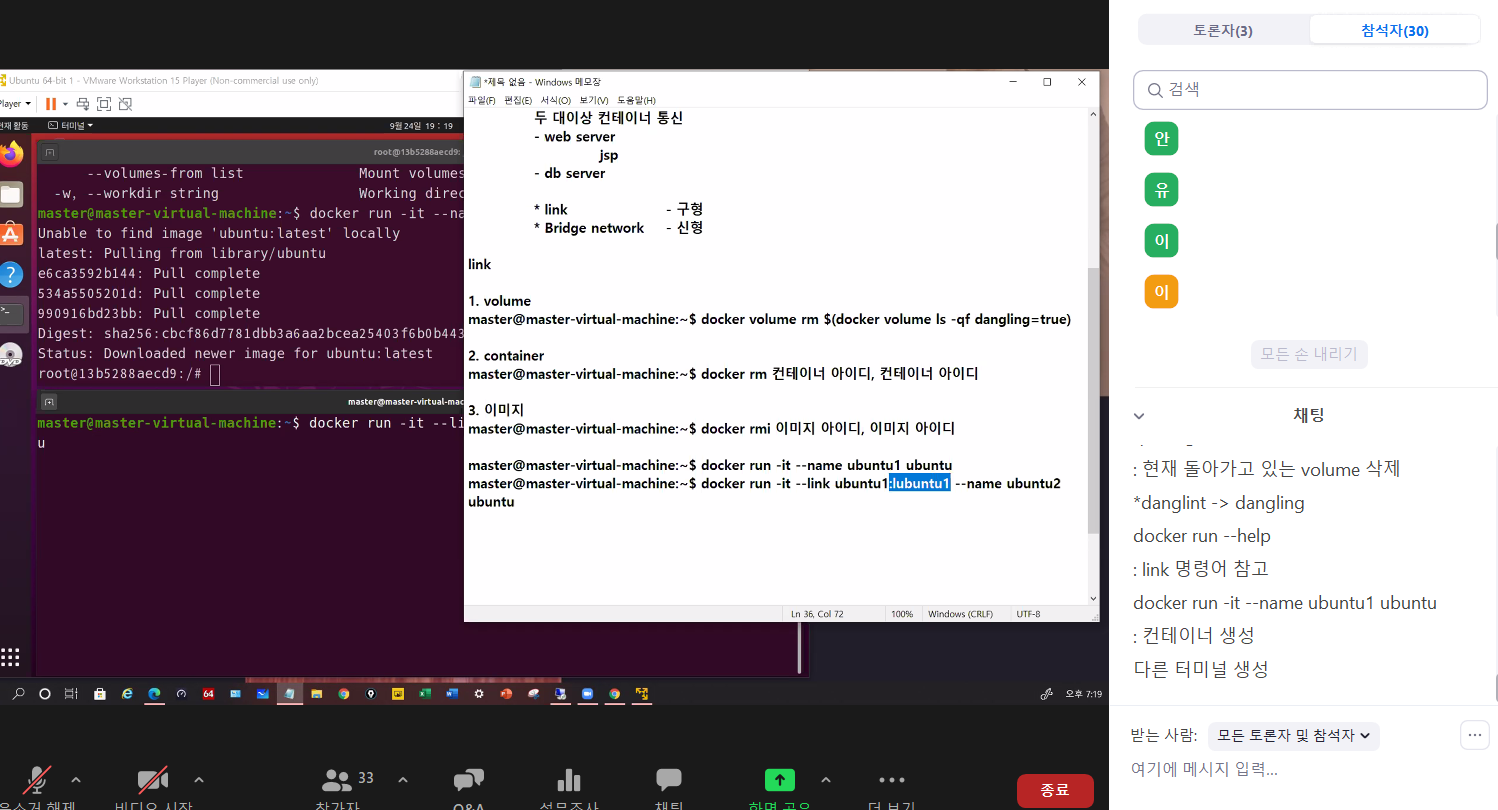Switch to the panelists tab
This screenshot has width=1498, height=810.
click(1223, 30)
